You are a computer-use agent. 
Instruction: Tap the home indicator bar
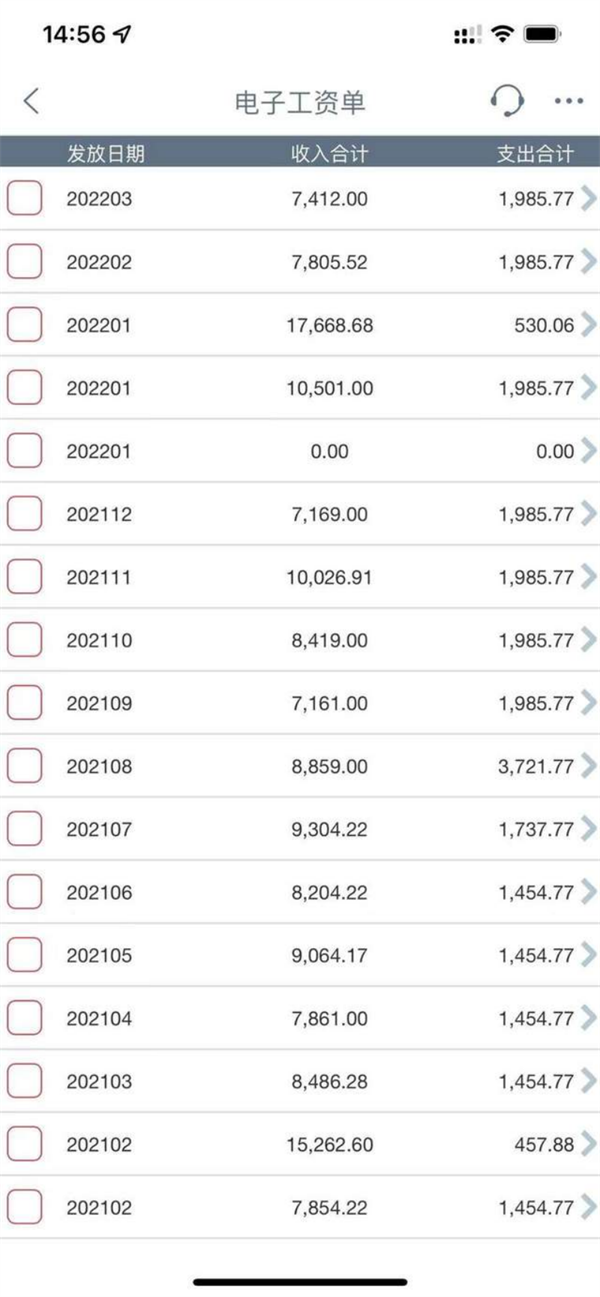pyautogui.click(x=300, y=1282)
